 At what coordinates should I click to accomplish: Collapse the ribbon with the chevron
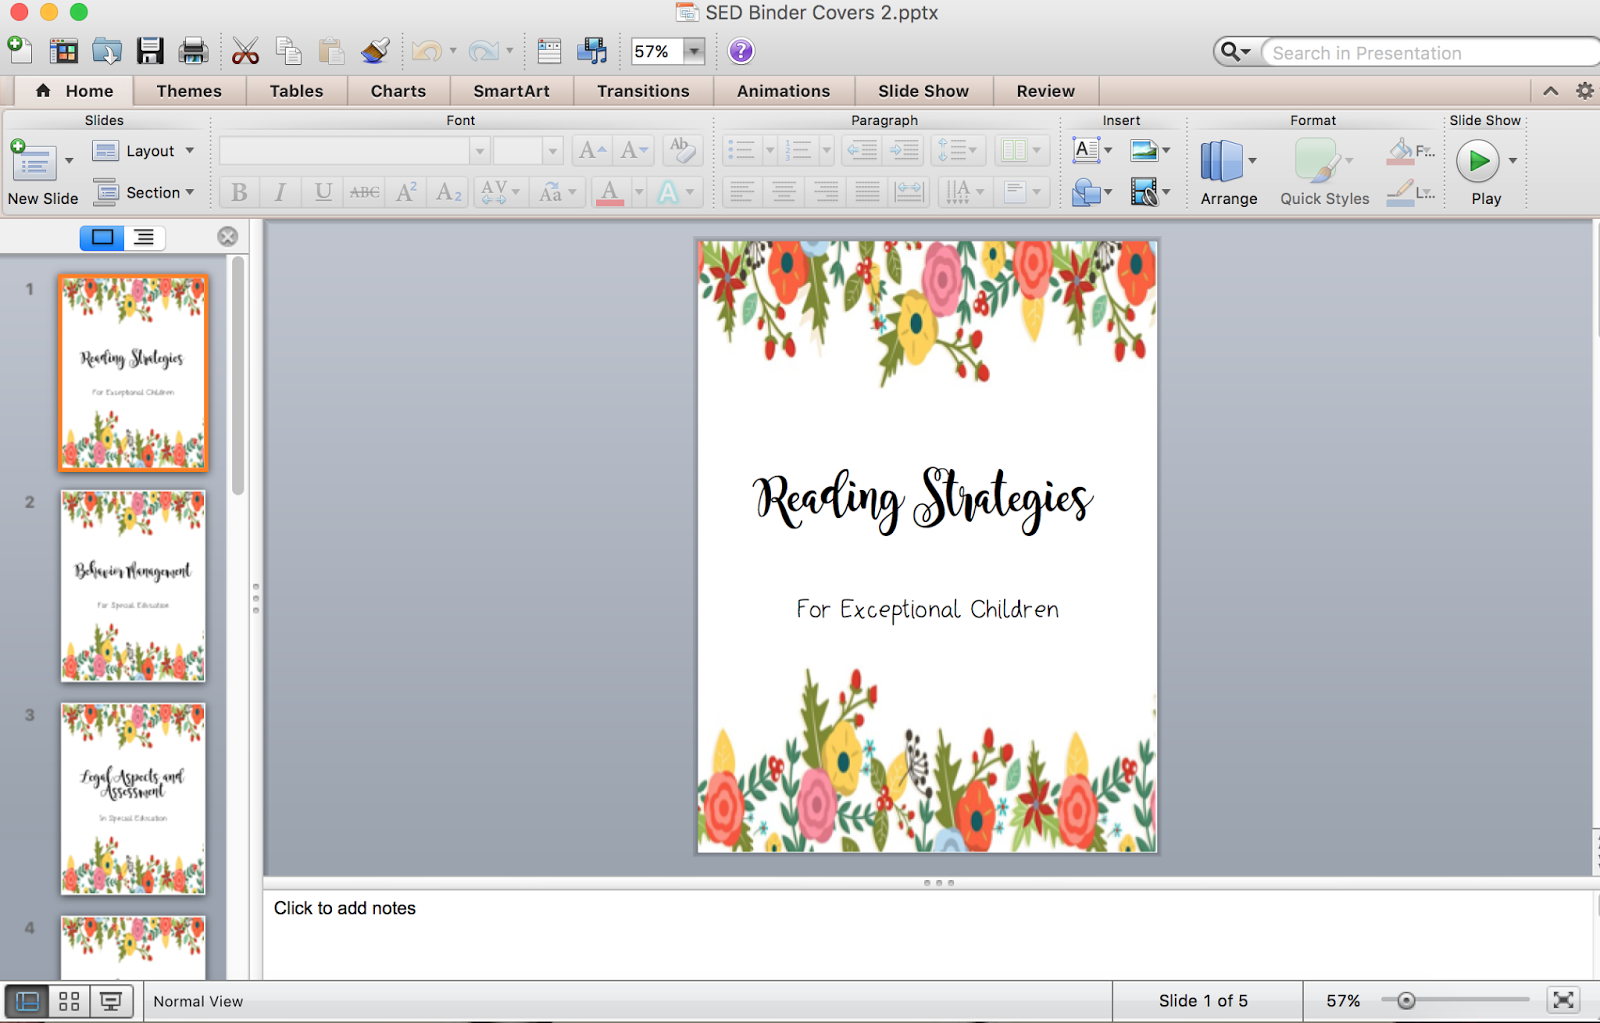click(1551, 91)
